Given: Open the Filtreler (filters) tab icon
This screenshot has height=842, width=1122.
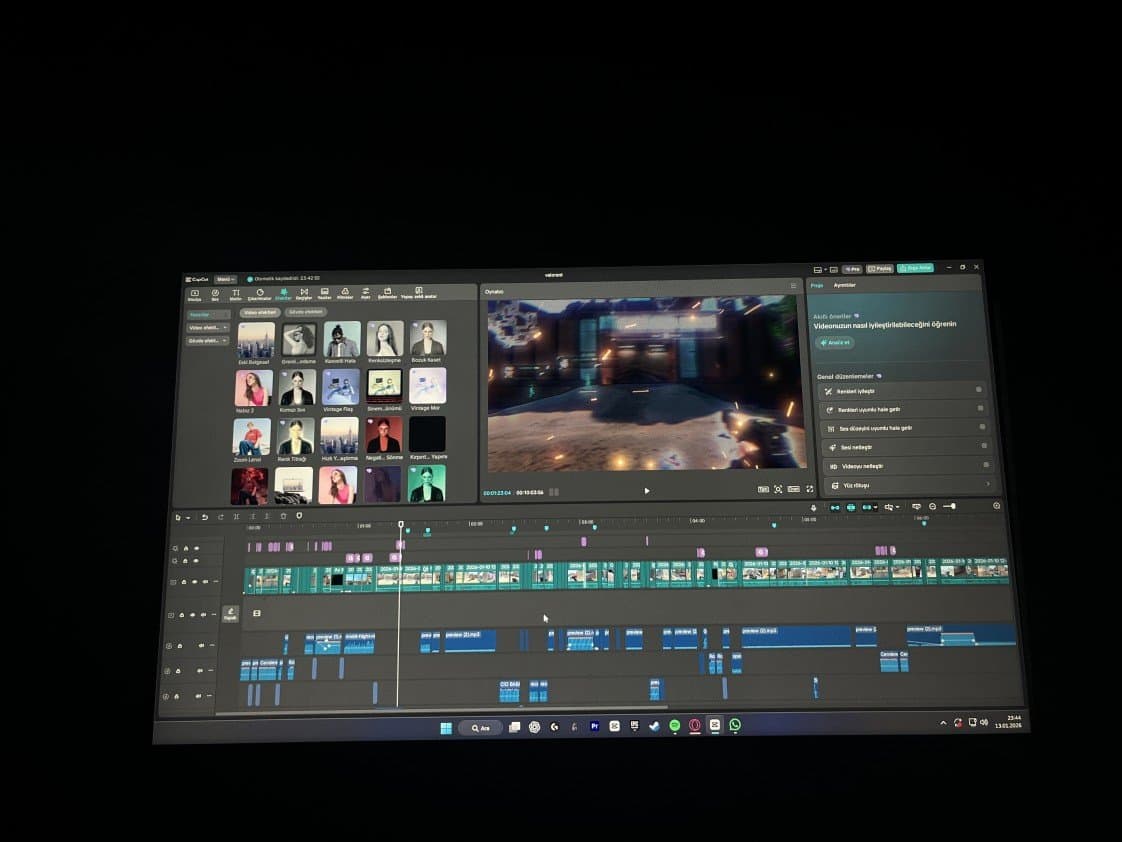Looking at the screenshot, I should pos(345,293).
